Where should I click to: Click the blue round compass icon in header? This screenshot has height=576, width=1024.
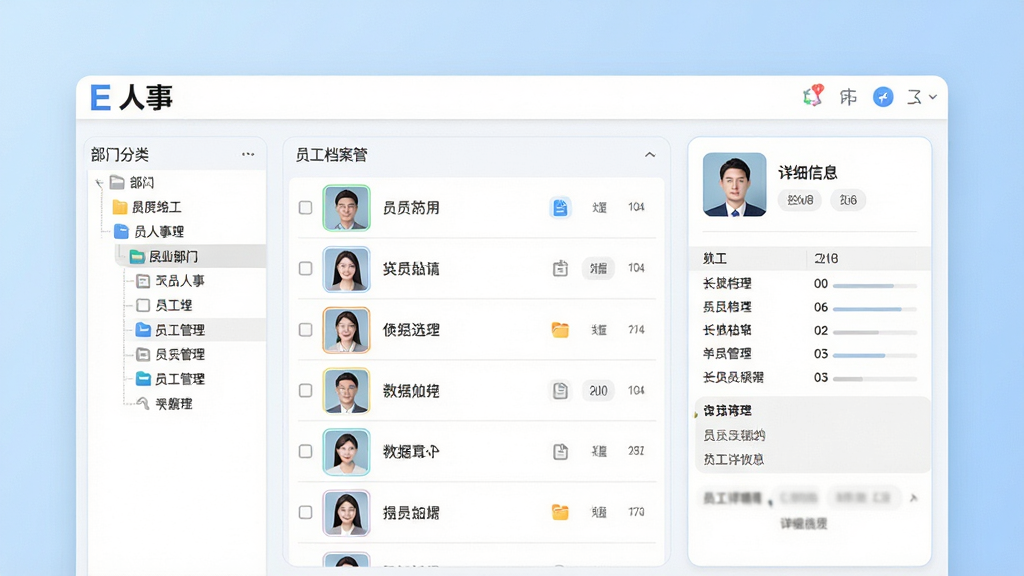click(883, 97)
